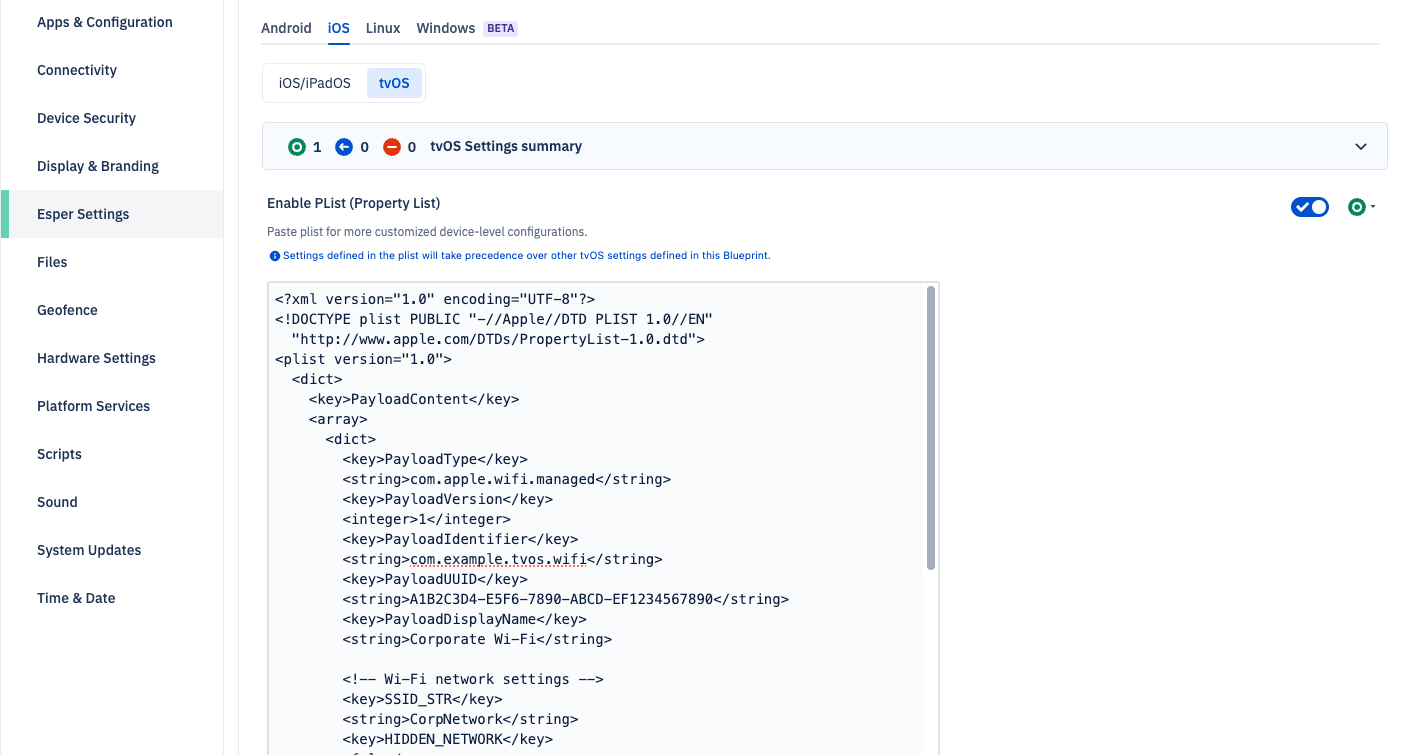Click the BETA badge next to Windows
The image size is (1418, 755).
[501, 28]
